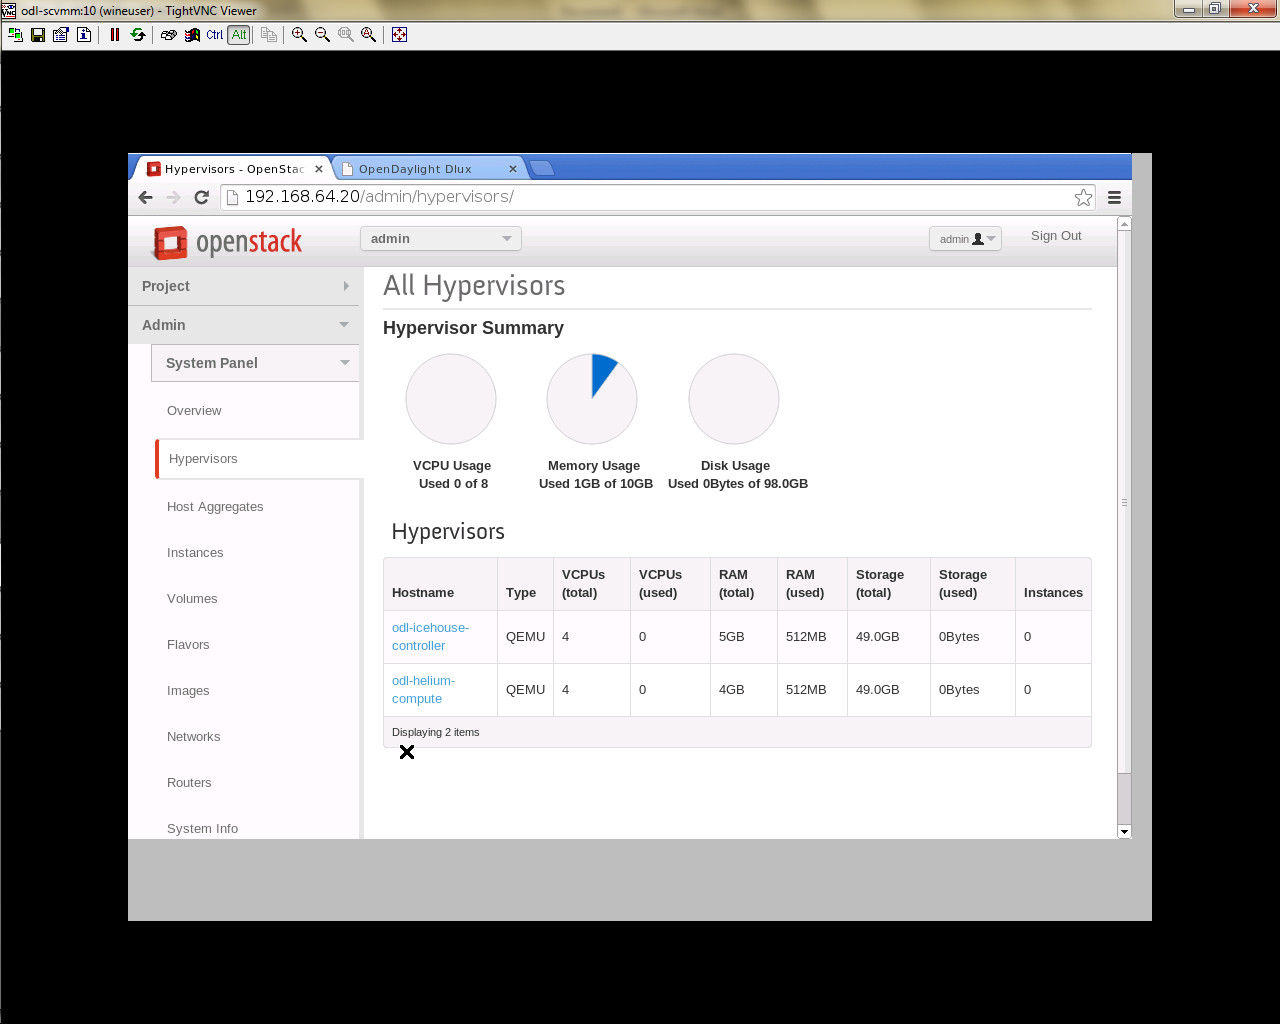Reload the Hypervisors page
Screen dimensions: 1280x1024
click(202, 197)
